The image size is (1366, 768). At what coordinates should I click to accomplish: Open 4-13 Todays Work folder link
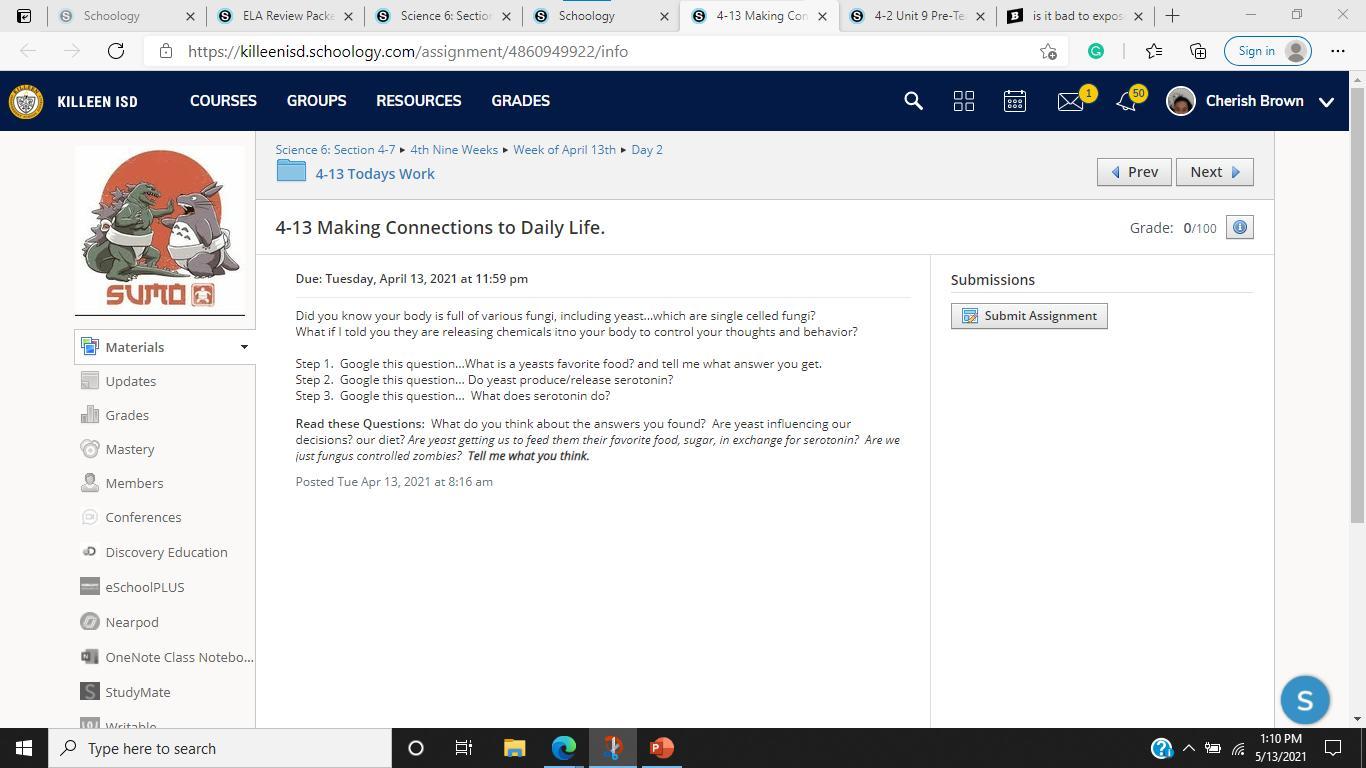pyautogui.click(x=375, y=174)
